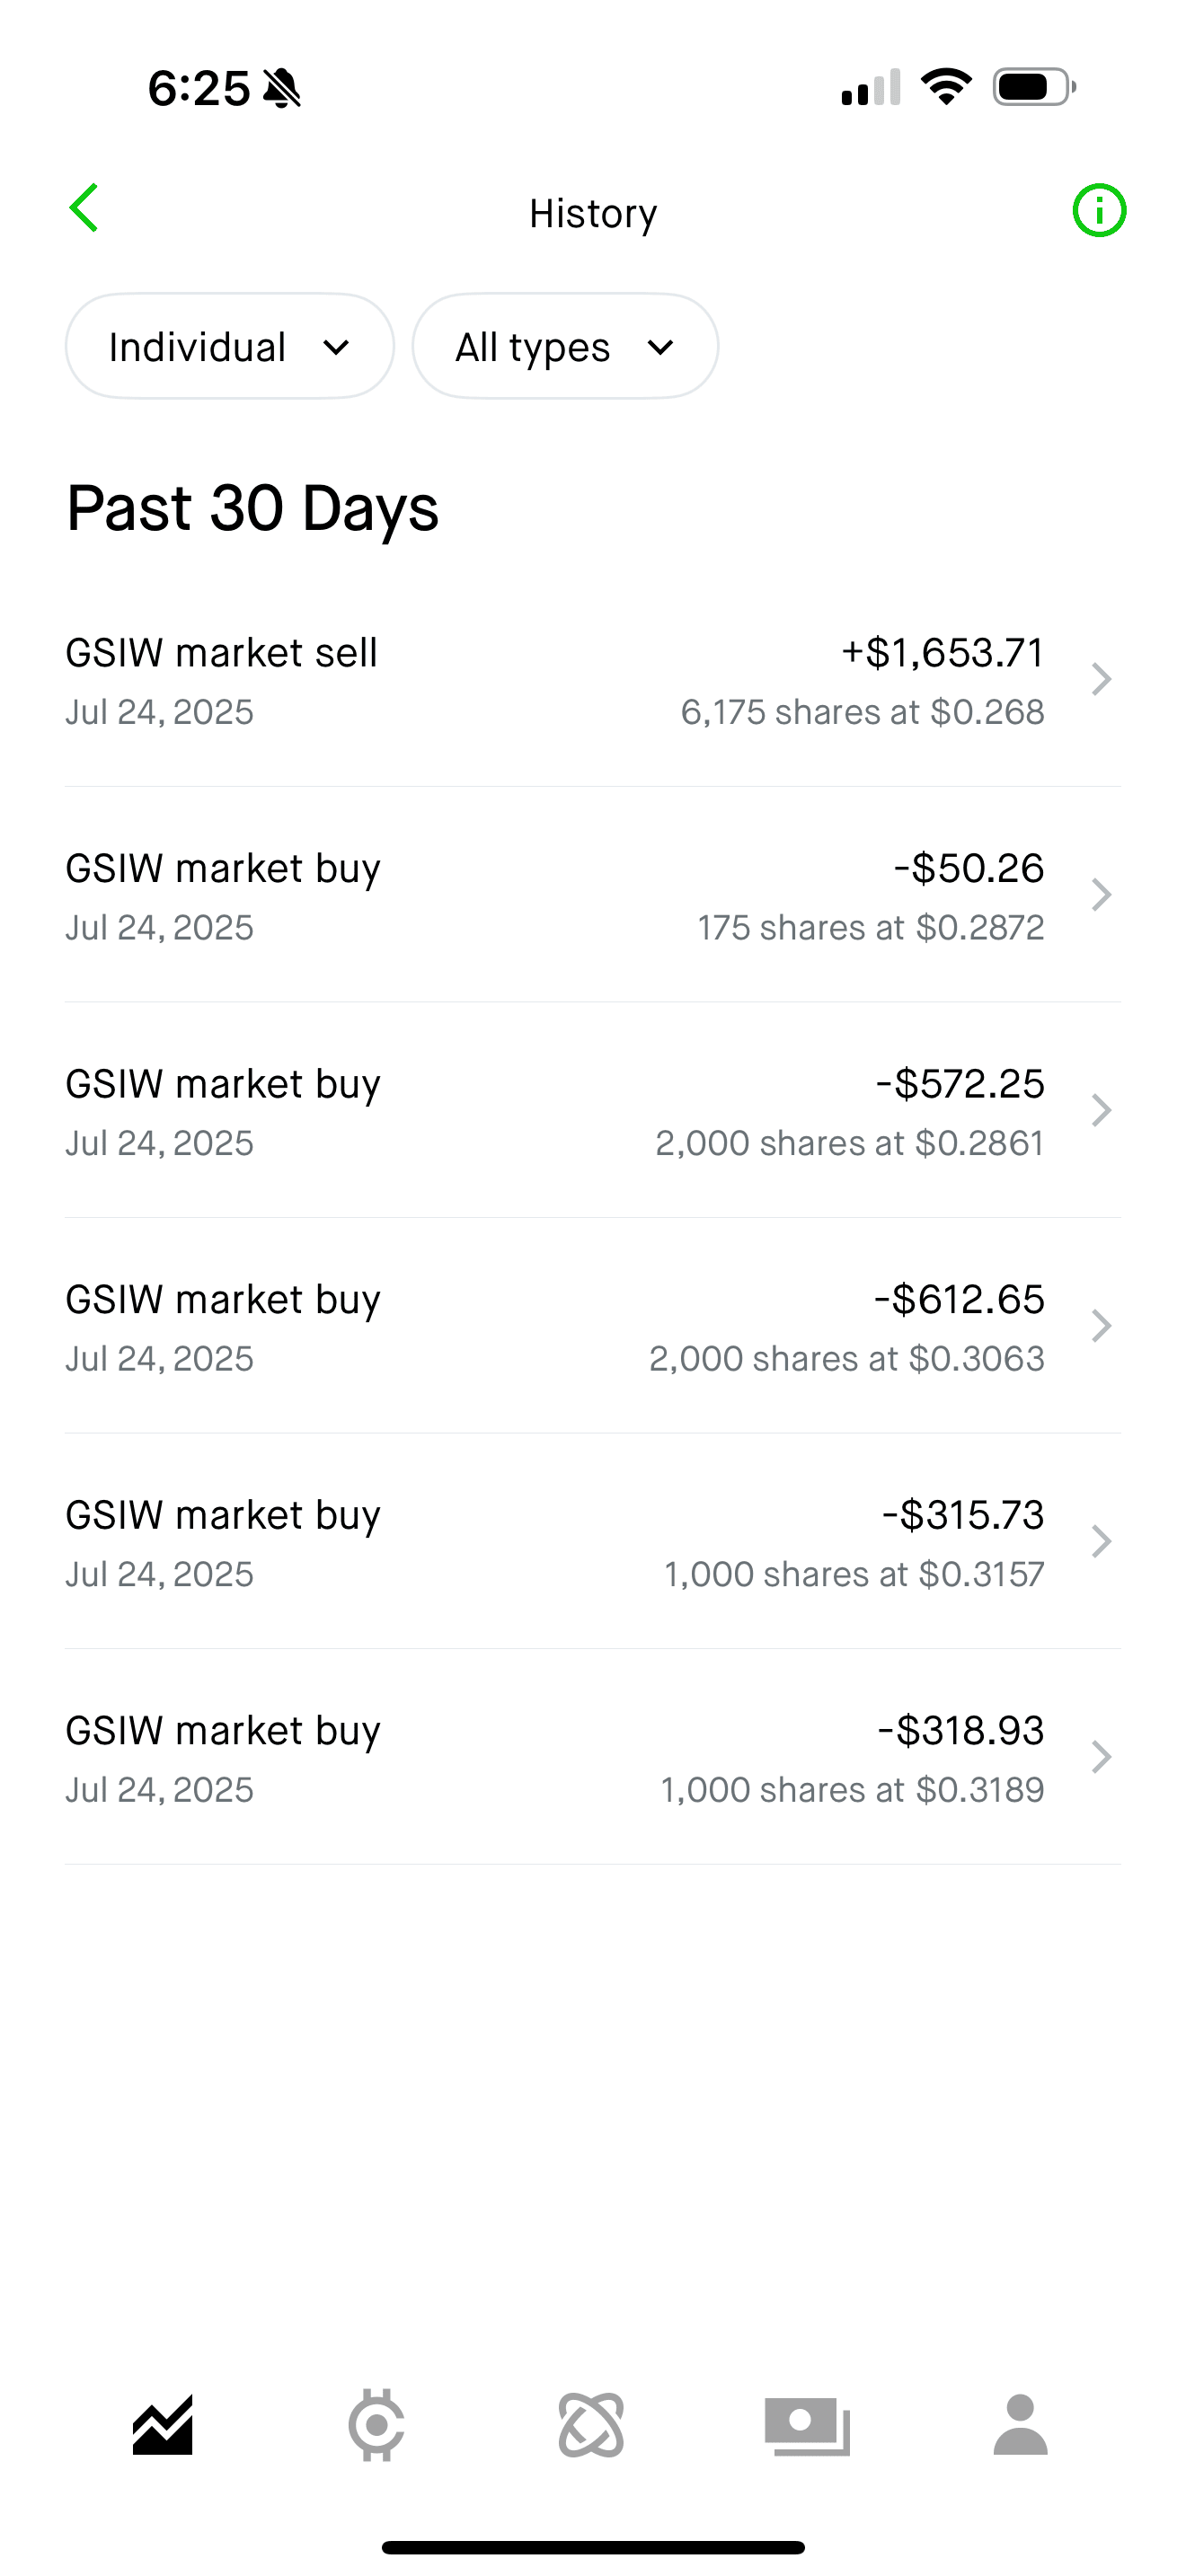
Task: Tap 2,000 shares at $0.3063 text
Action: pyautogui.click(x=846, y=1359)
